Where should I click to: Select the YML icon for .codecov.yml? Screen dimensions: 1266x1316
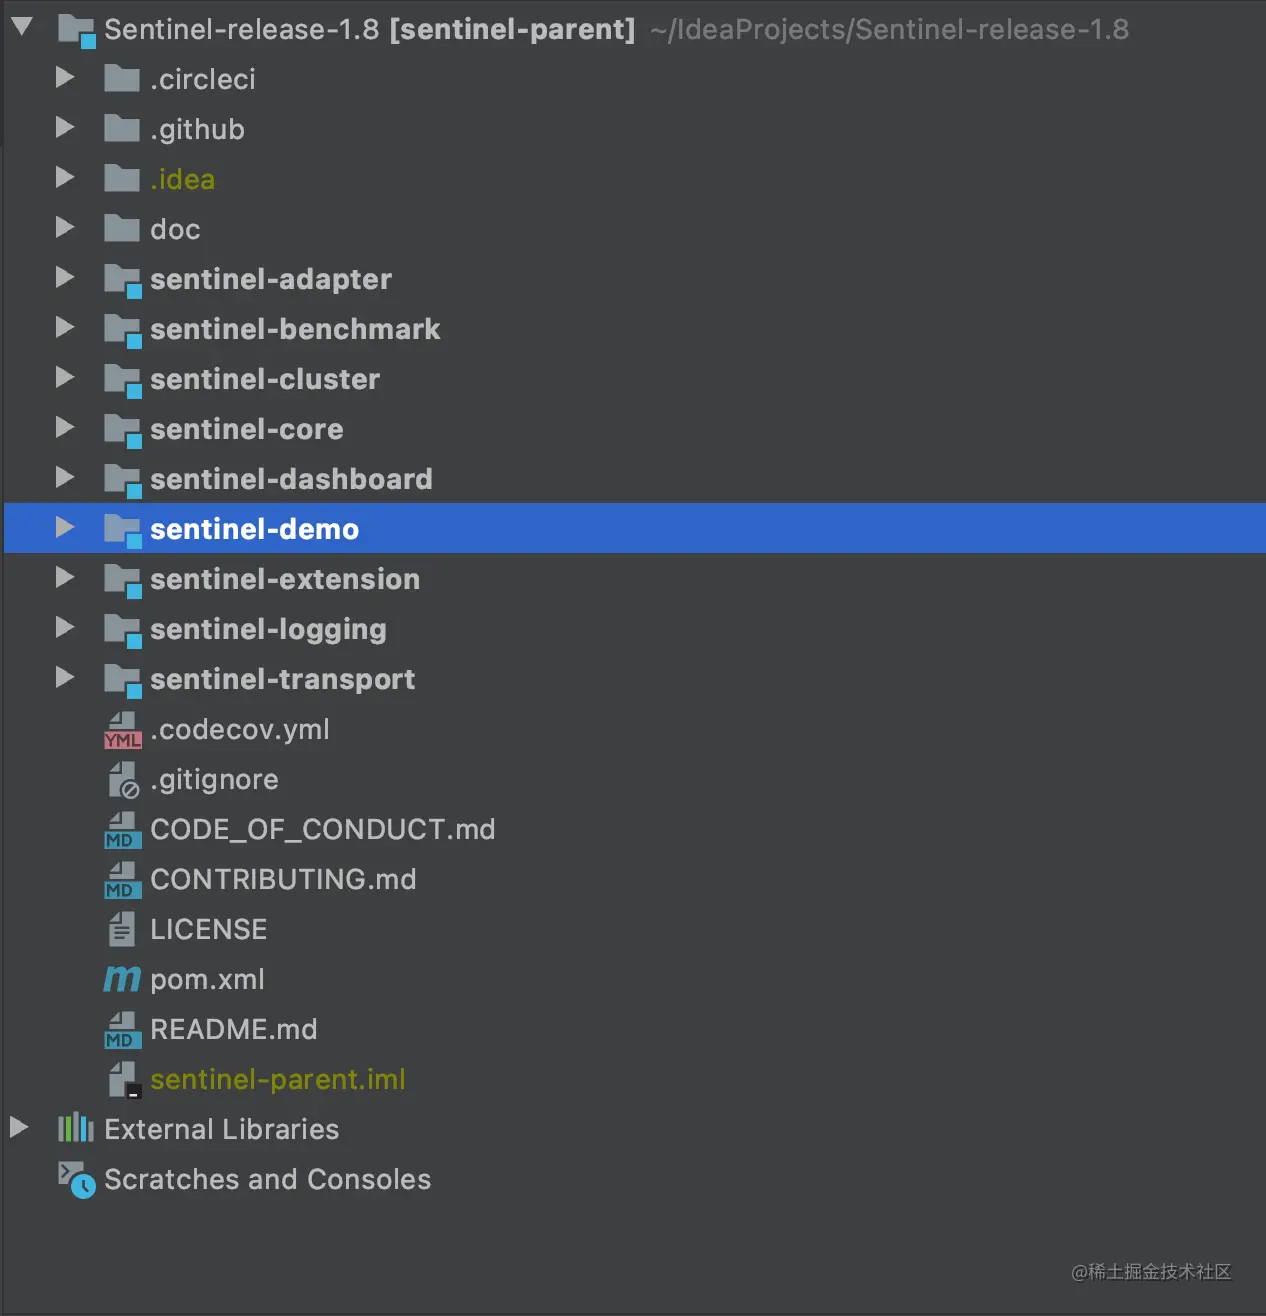click(x=121, y=729)
